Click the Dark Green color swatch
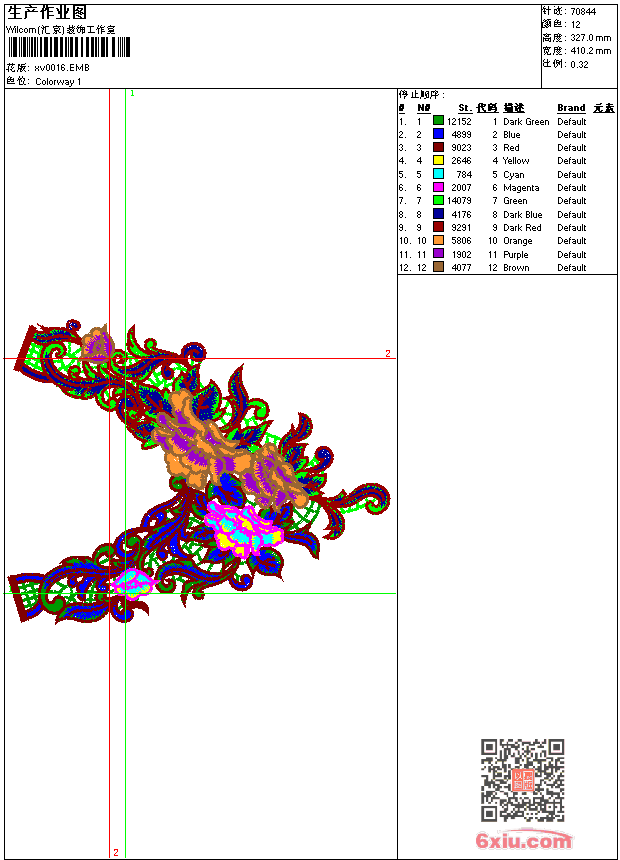 (438, 120)
